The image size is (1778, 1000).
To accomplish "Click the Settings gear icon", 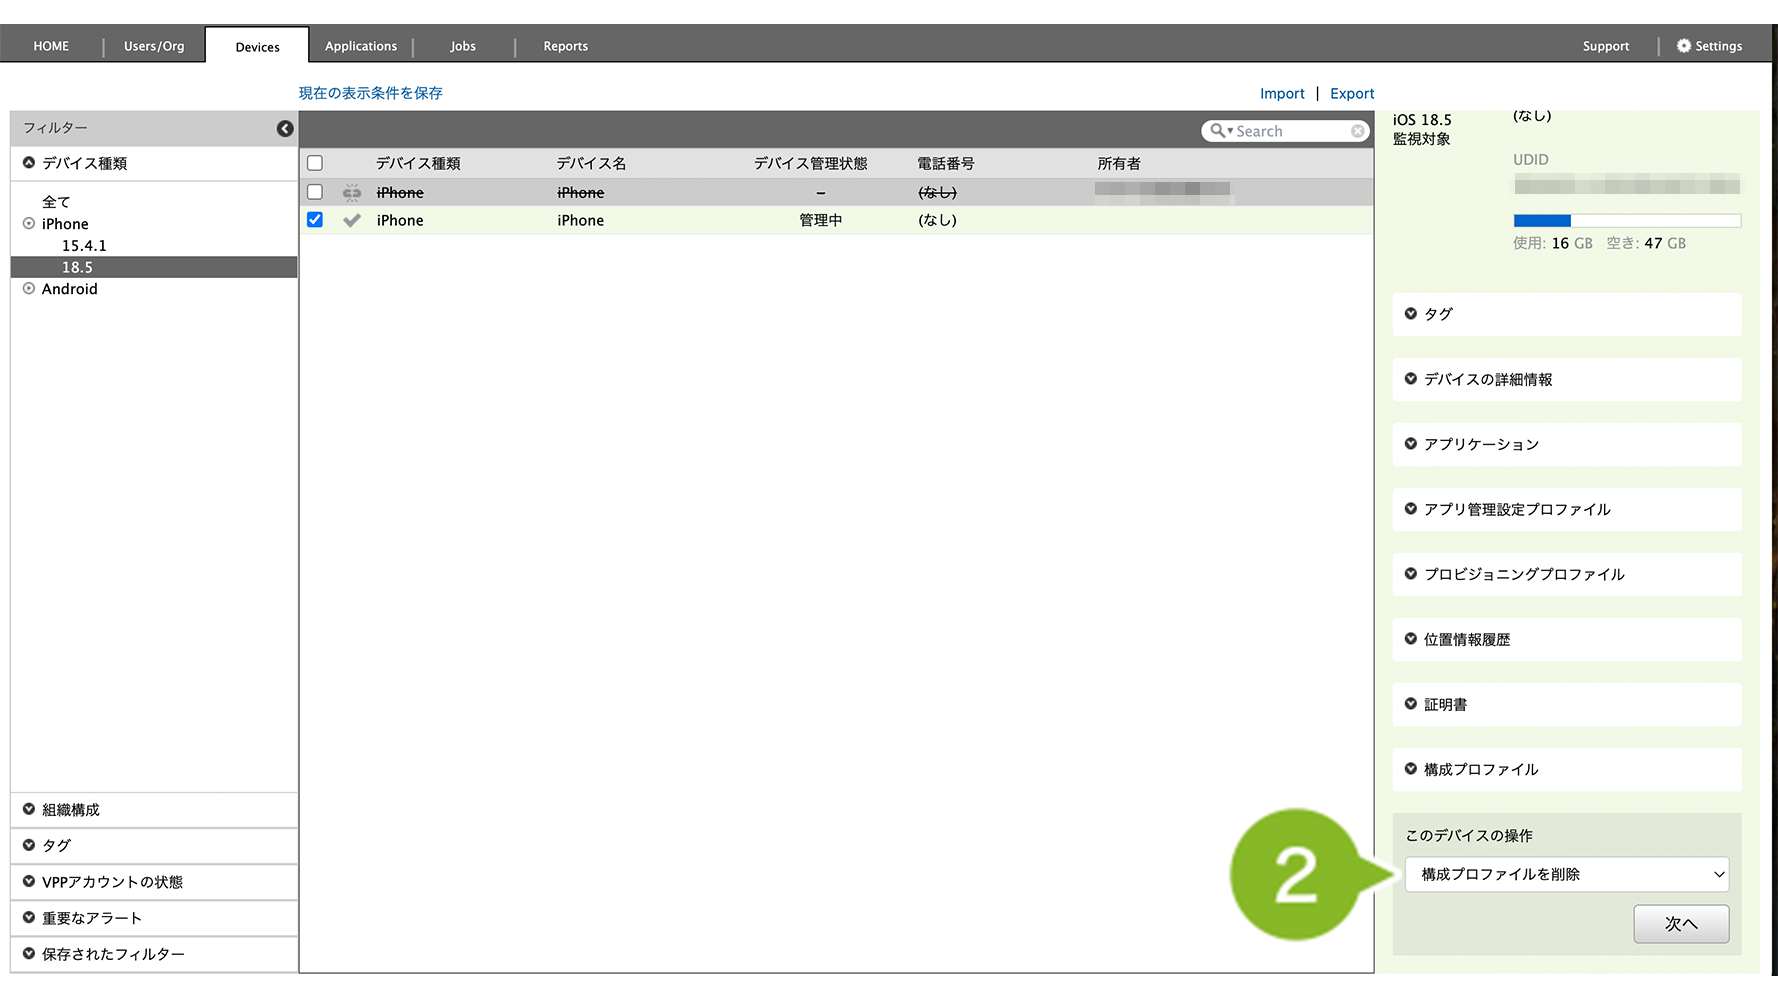I will 1684,46.
